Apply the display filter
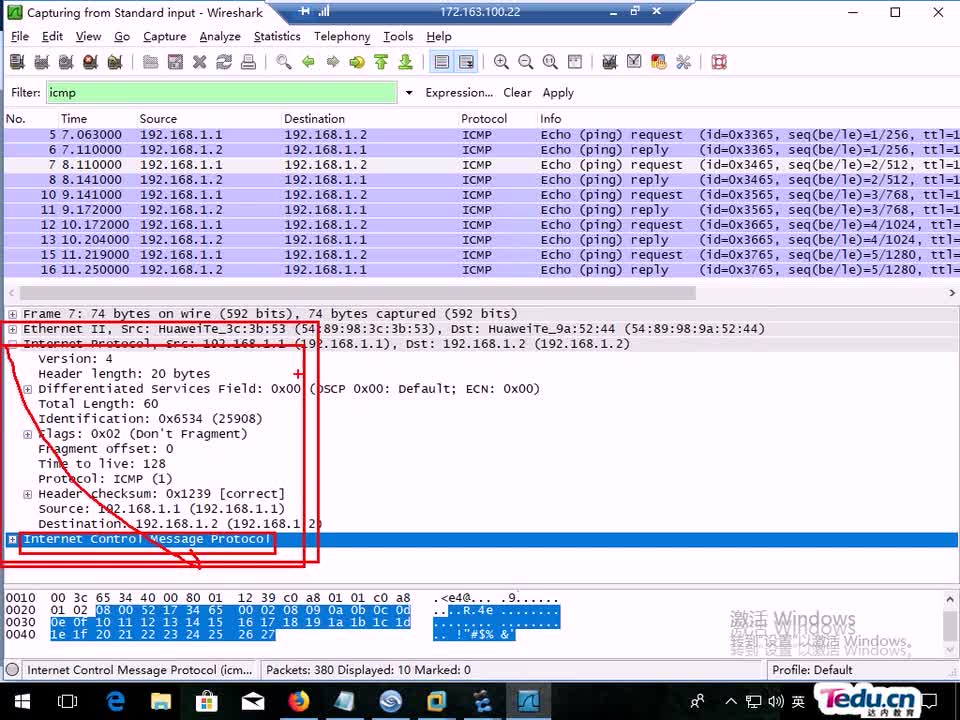 click(558, 92)
